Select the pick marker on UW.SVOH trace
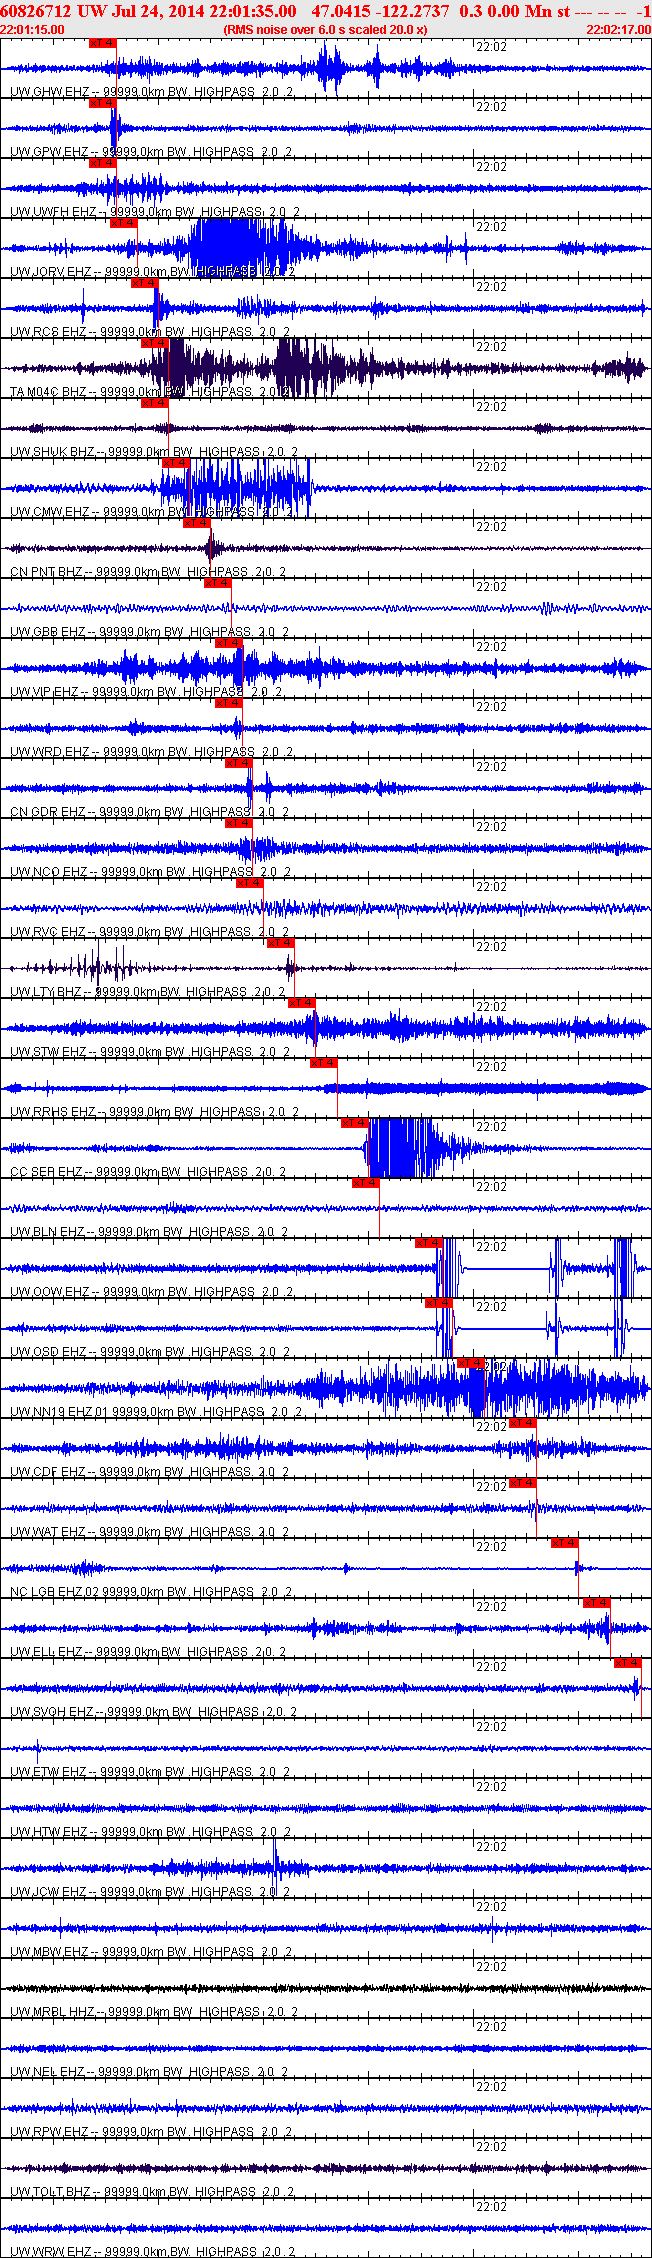 [627, 1663]
